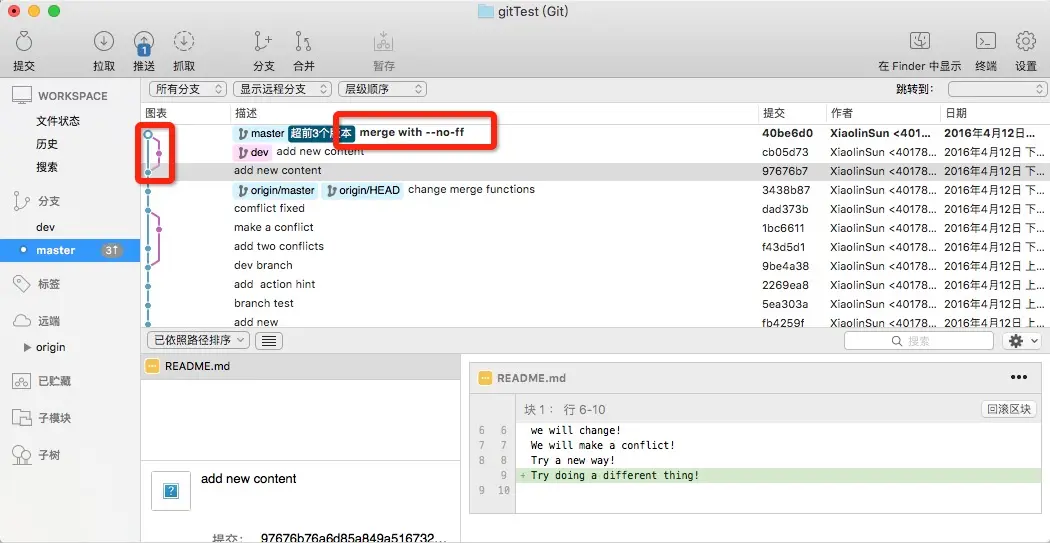
Task: Click the 日期 column header
Action: click(956, 114)
